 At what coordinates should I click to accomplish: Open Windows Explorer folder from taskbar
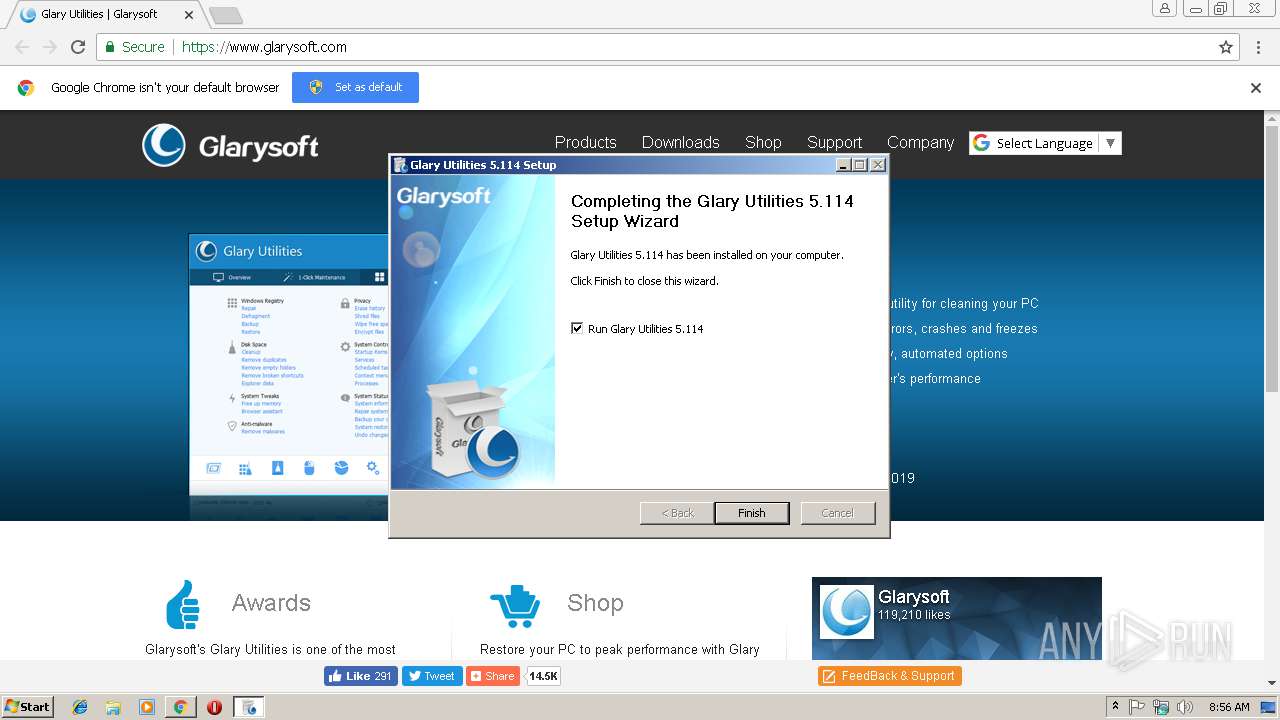[x=113, y=707]
